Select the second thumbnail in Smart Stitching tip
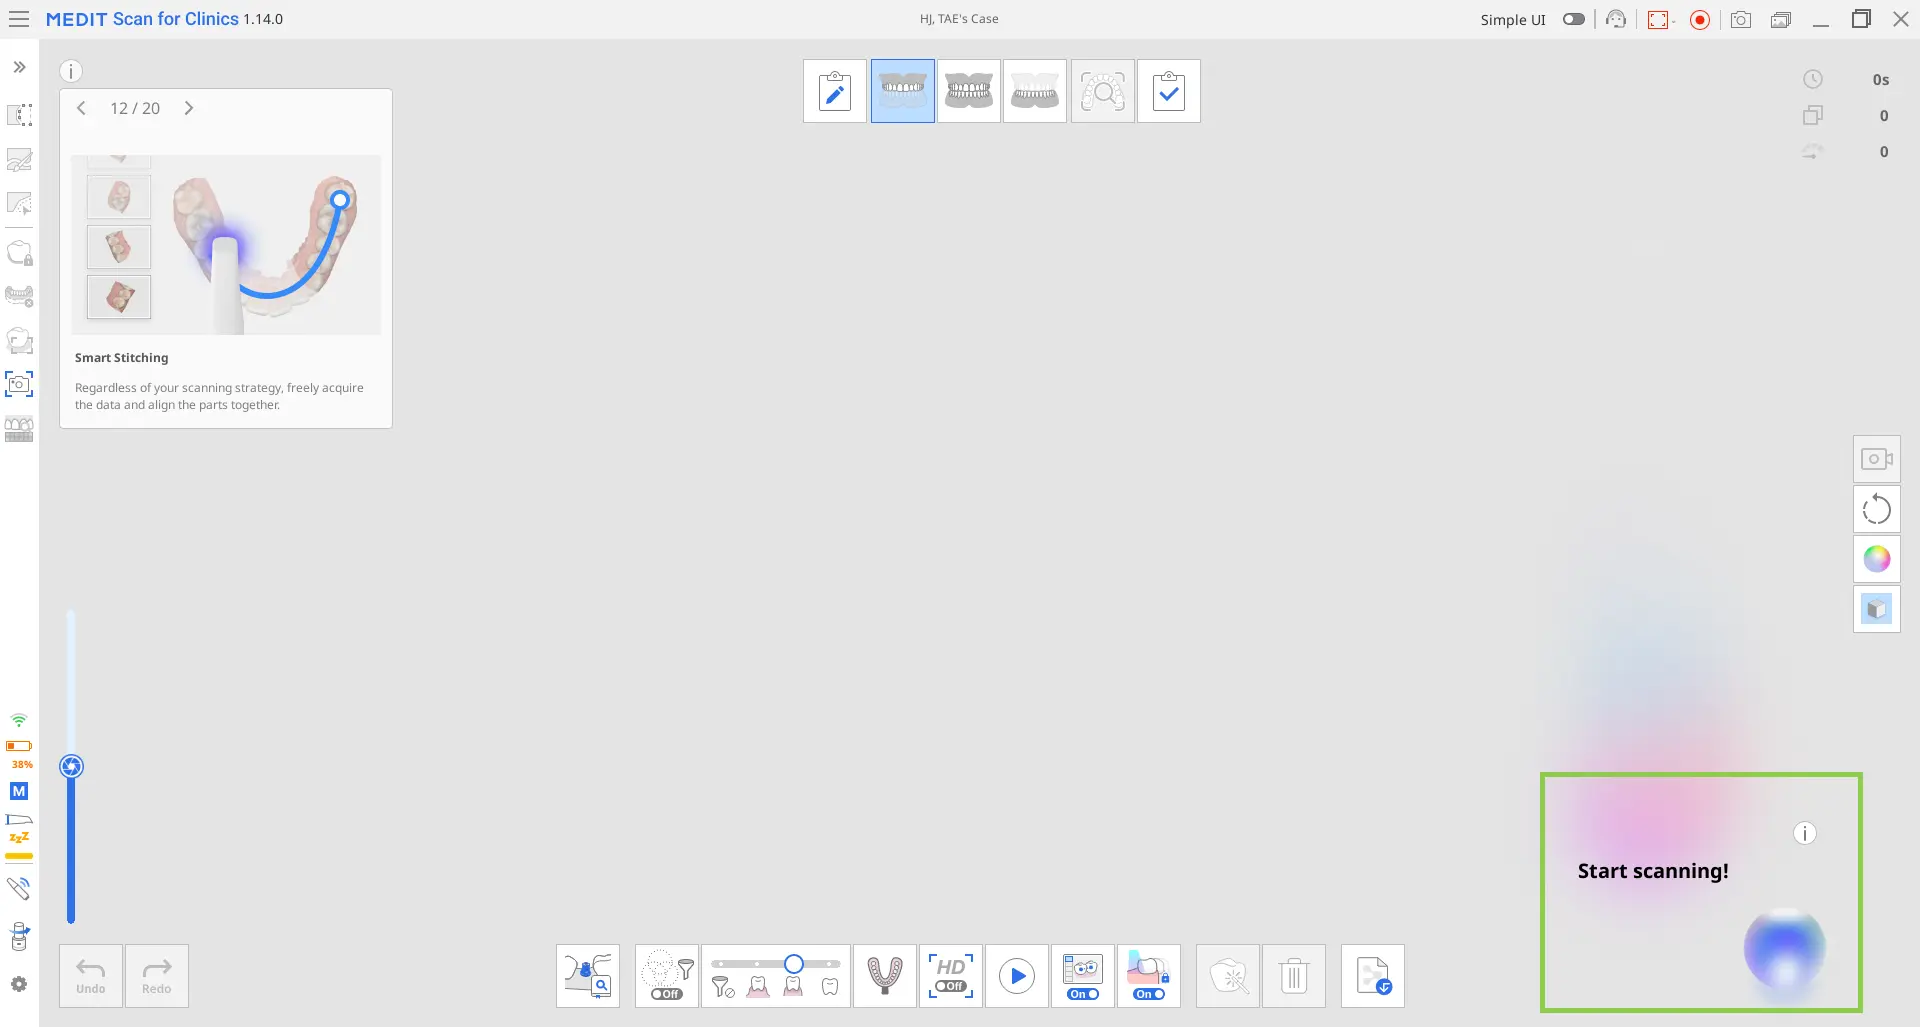The height and width of the screenshot is (1027, 1920). pos(119,246)
